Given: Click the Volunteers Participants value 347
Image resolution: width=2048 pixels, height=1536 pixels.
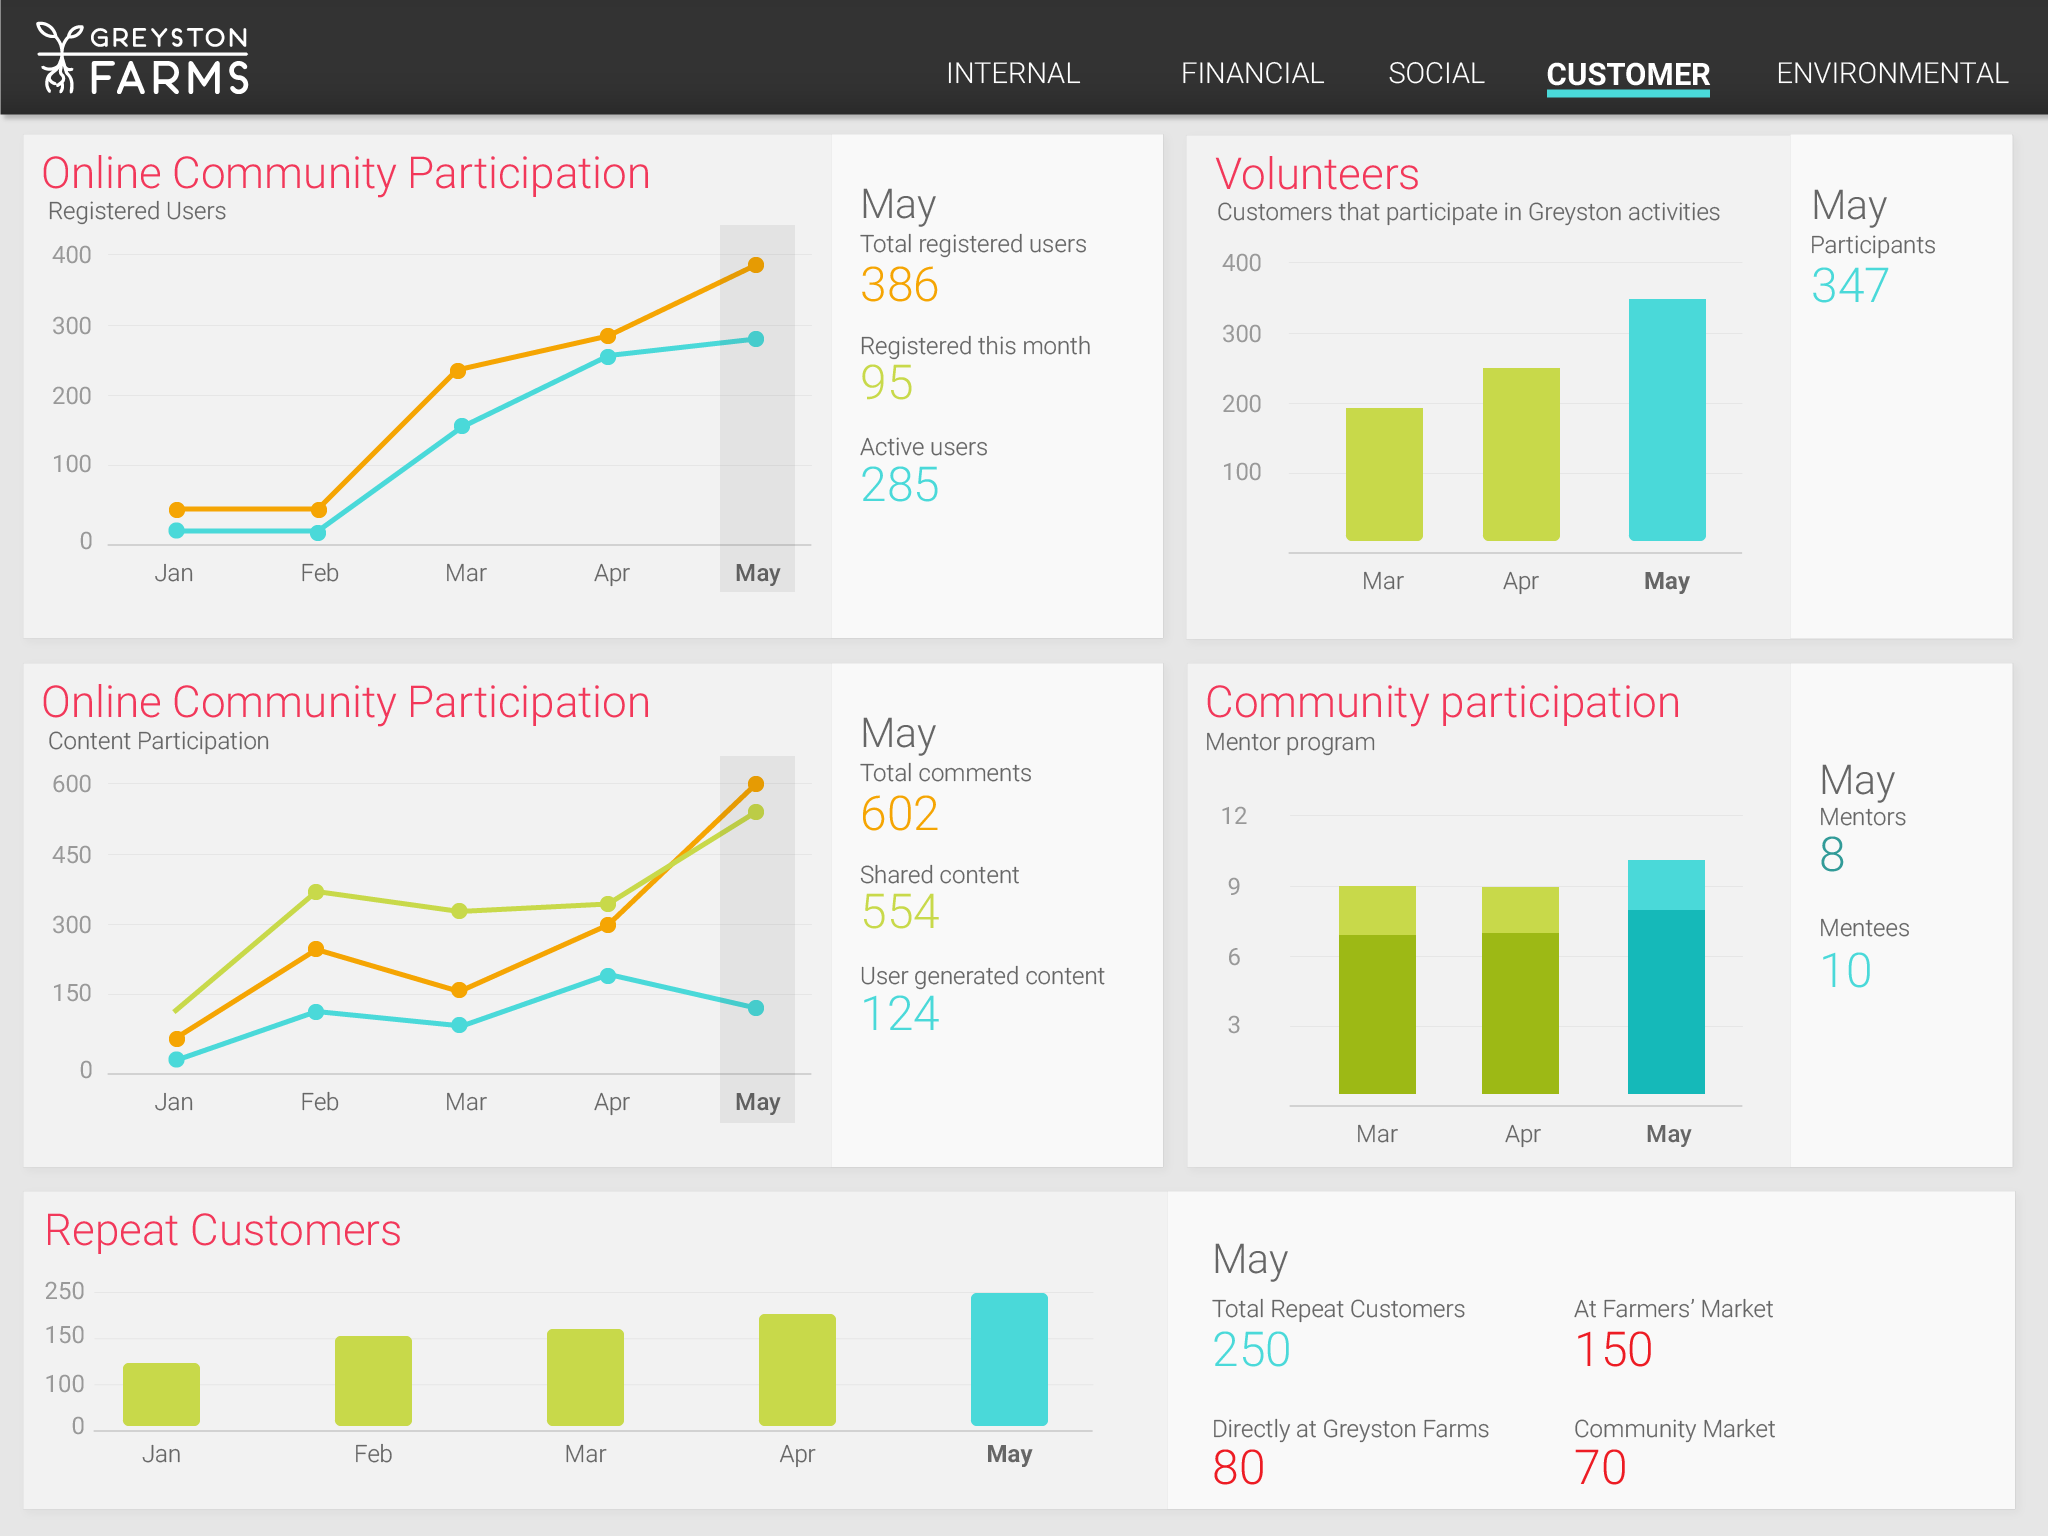Looking at the screenshot, I should (1849, 285).
